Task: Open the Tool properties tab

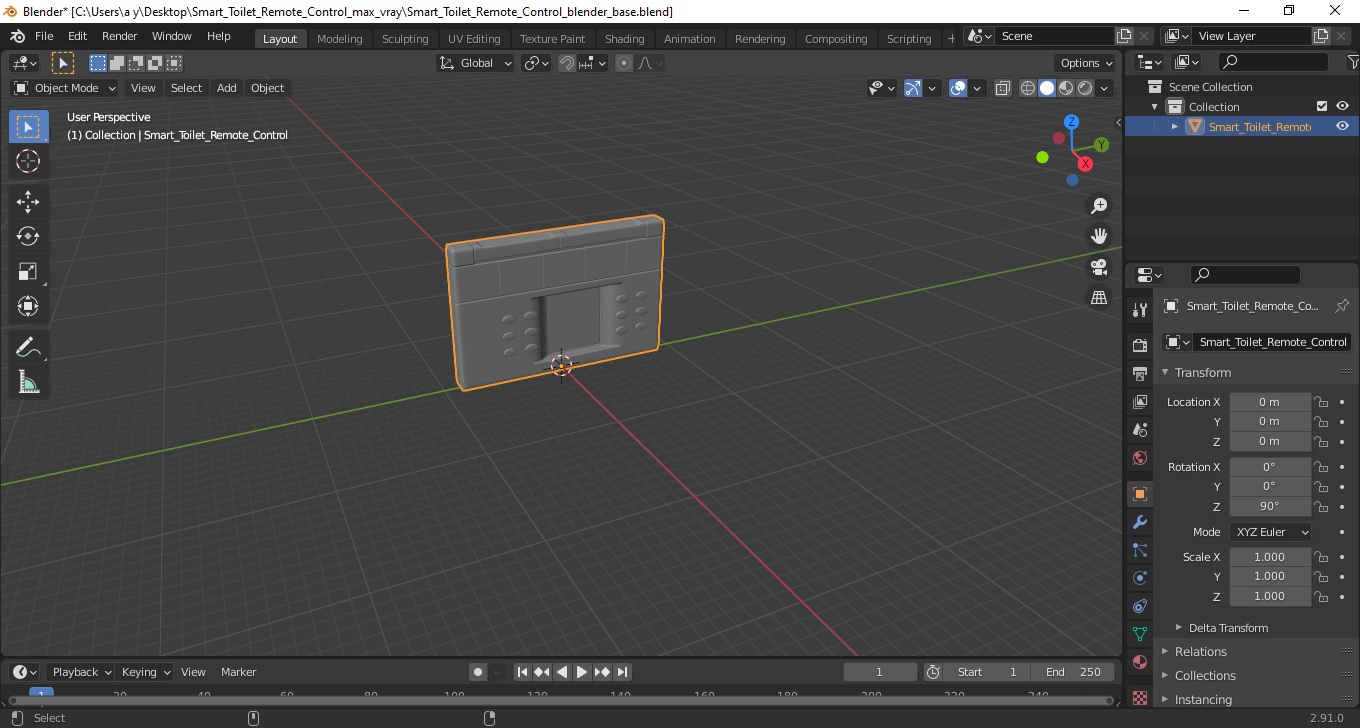Action: click(x=1139, y=310)
